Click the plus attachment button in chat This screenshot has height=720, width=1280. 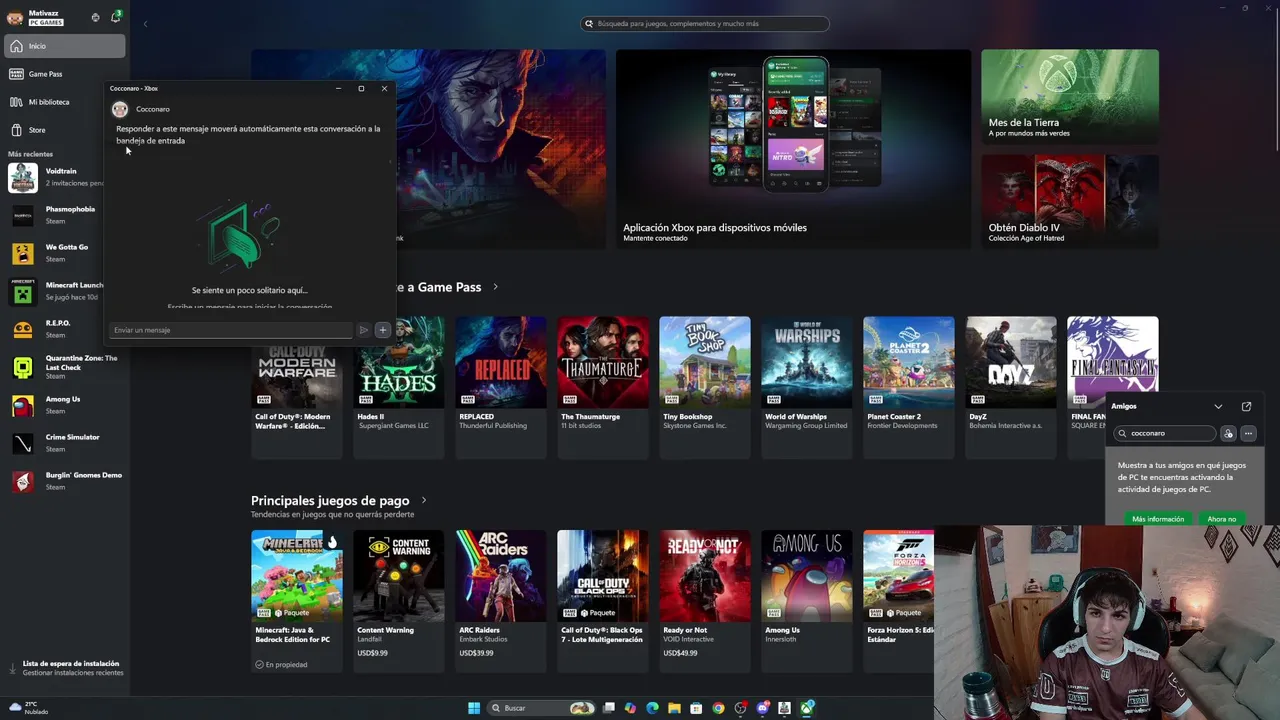click(382, 330)
